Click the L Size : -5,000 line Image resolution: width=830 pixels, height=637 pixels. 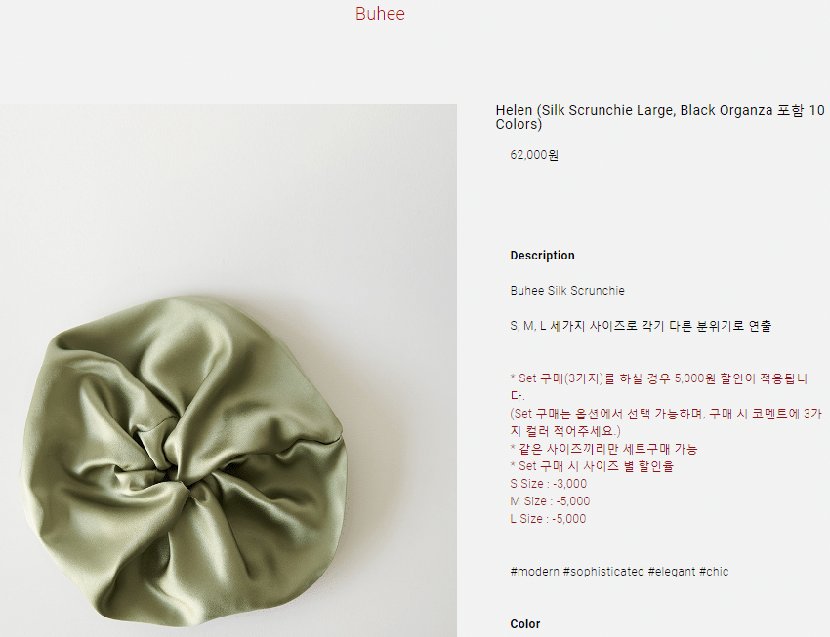548,519
